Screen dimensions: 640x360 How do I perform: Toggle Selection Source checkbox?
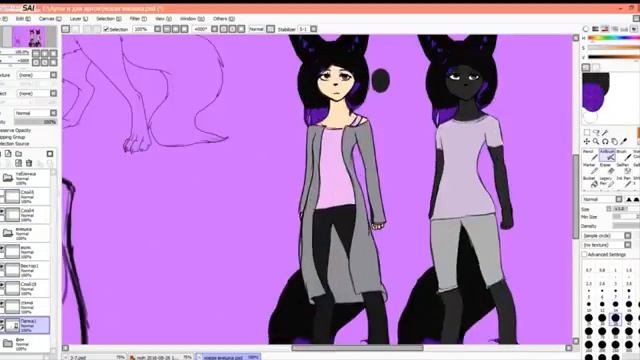click(x=14, y=144)
